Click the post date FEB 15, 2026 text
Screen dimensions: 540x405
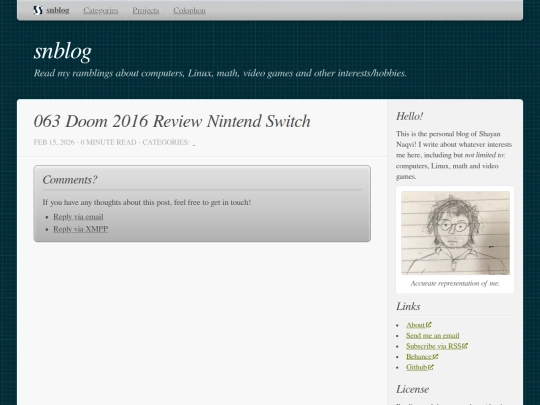pyautogui.click(x=54, y=142)
